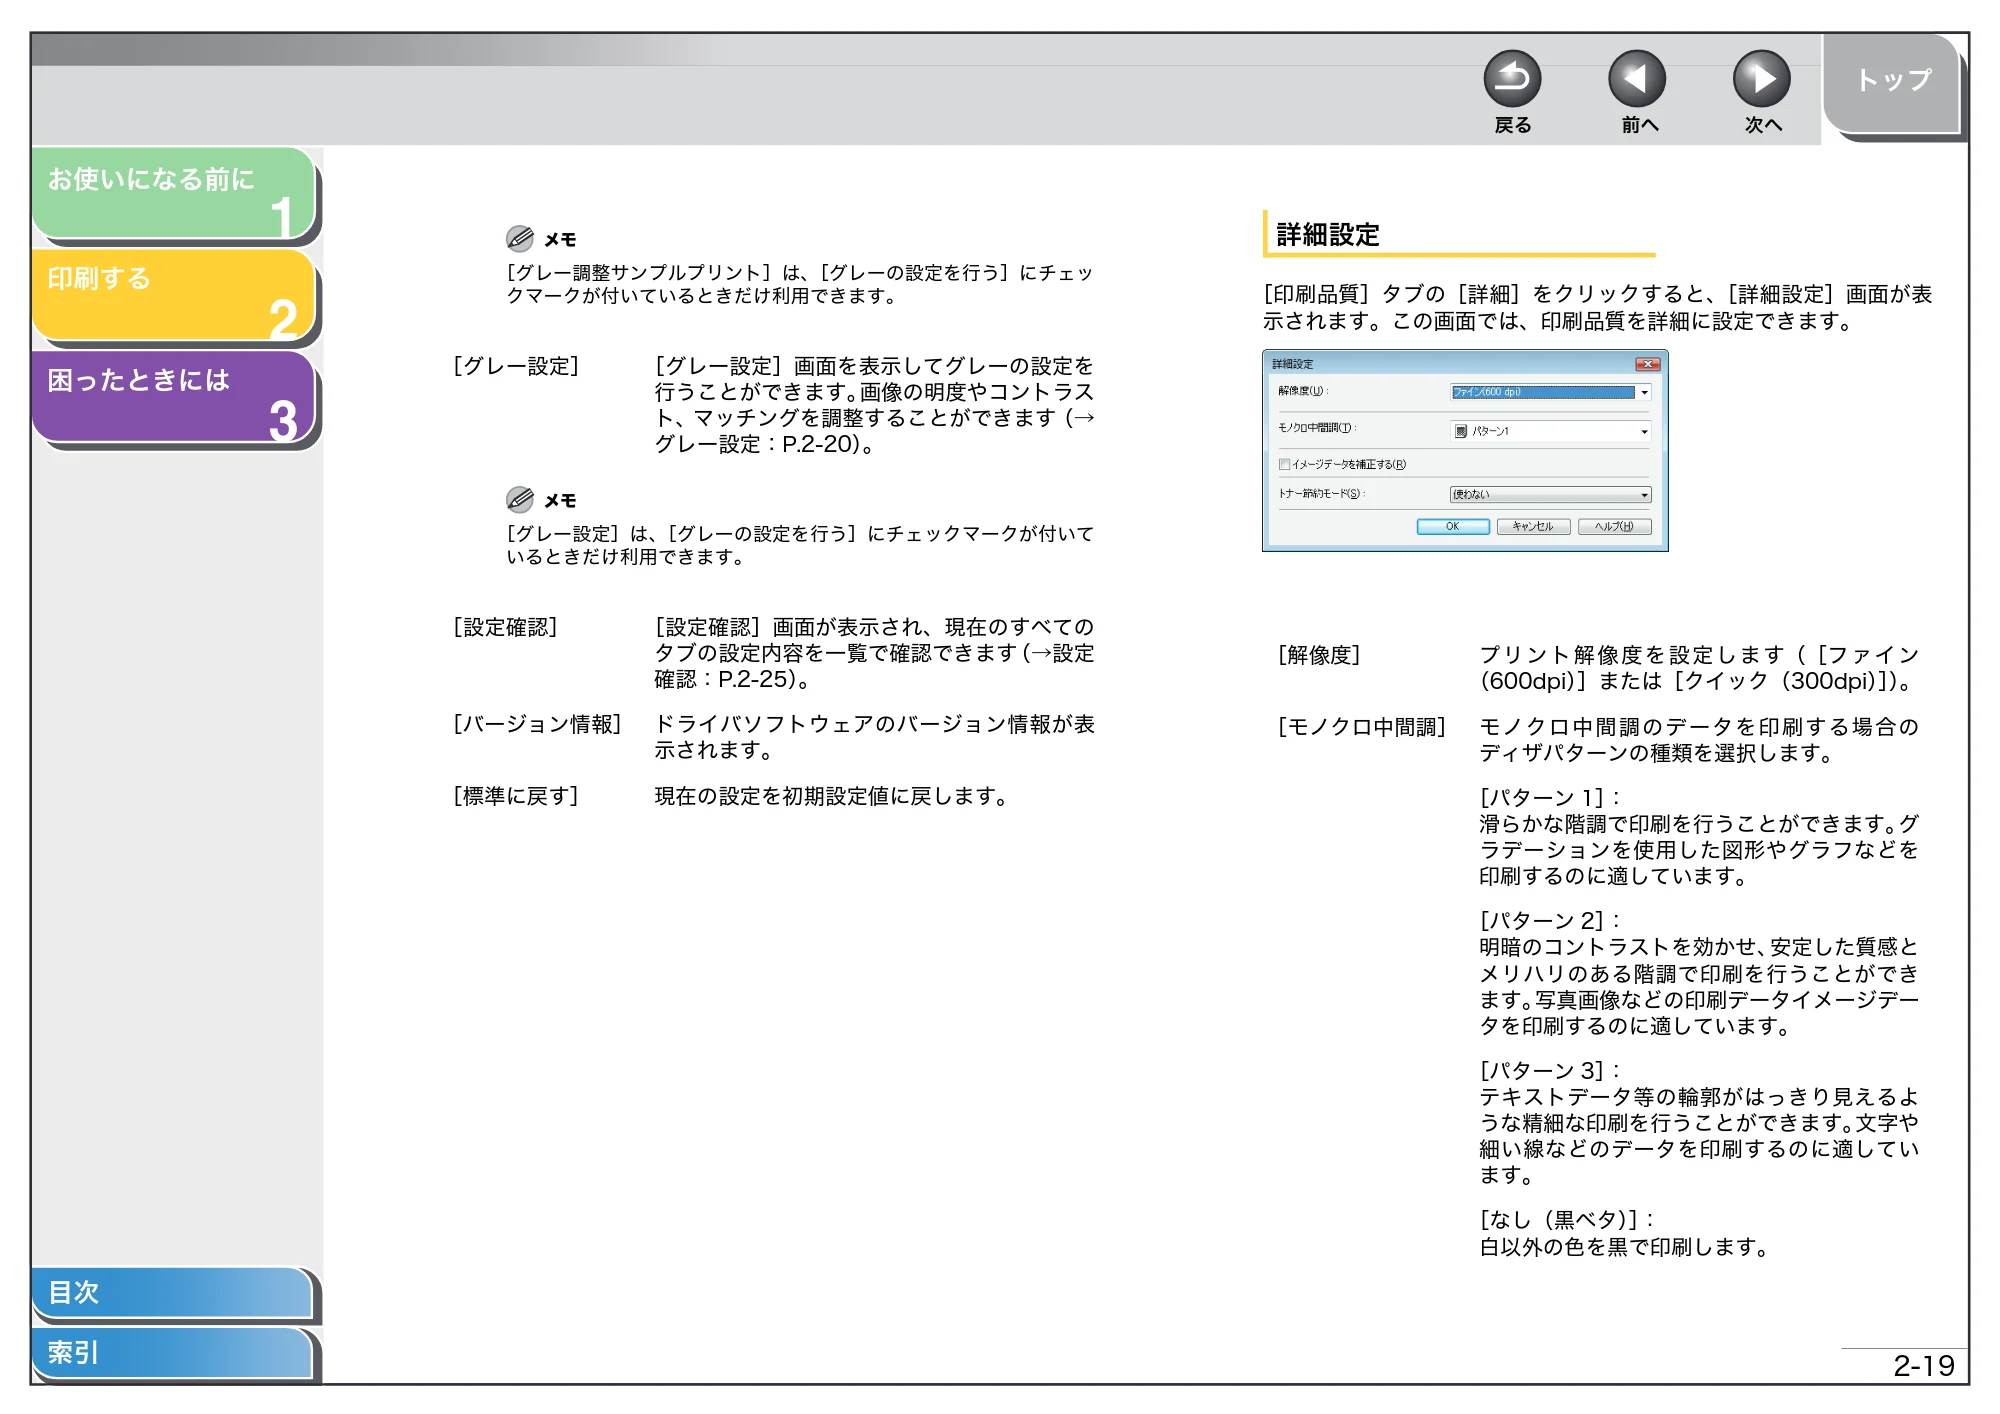
Task: Click the 詳細設定 section heading
Action: [1328, 235]
